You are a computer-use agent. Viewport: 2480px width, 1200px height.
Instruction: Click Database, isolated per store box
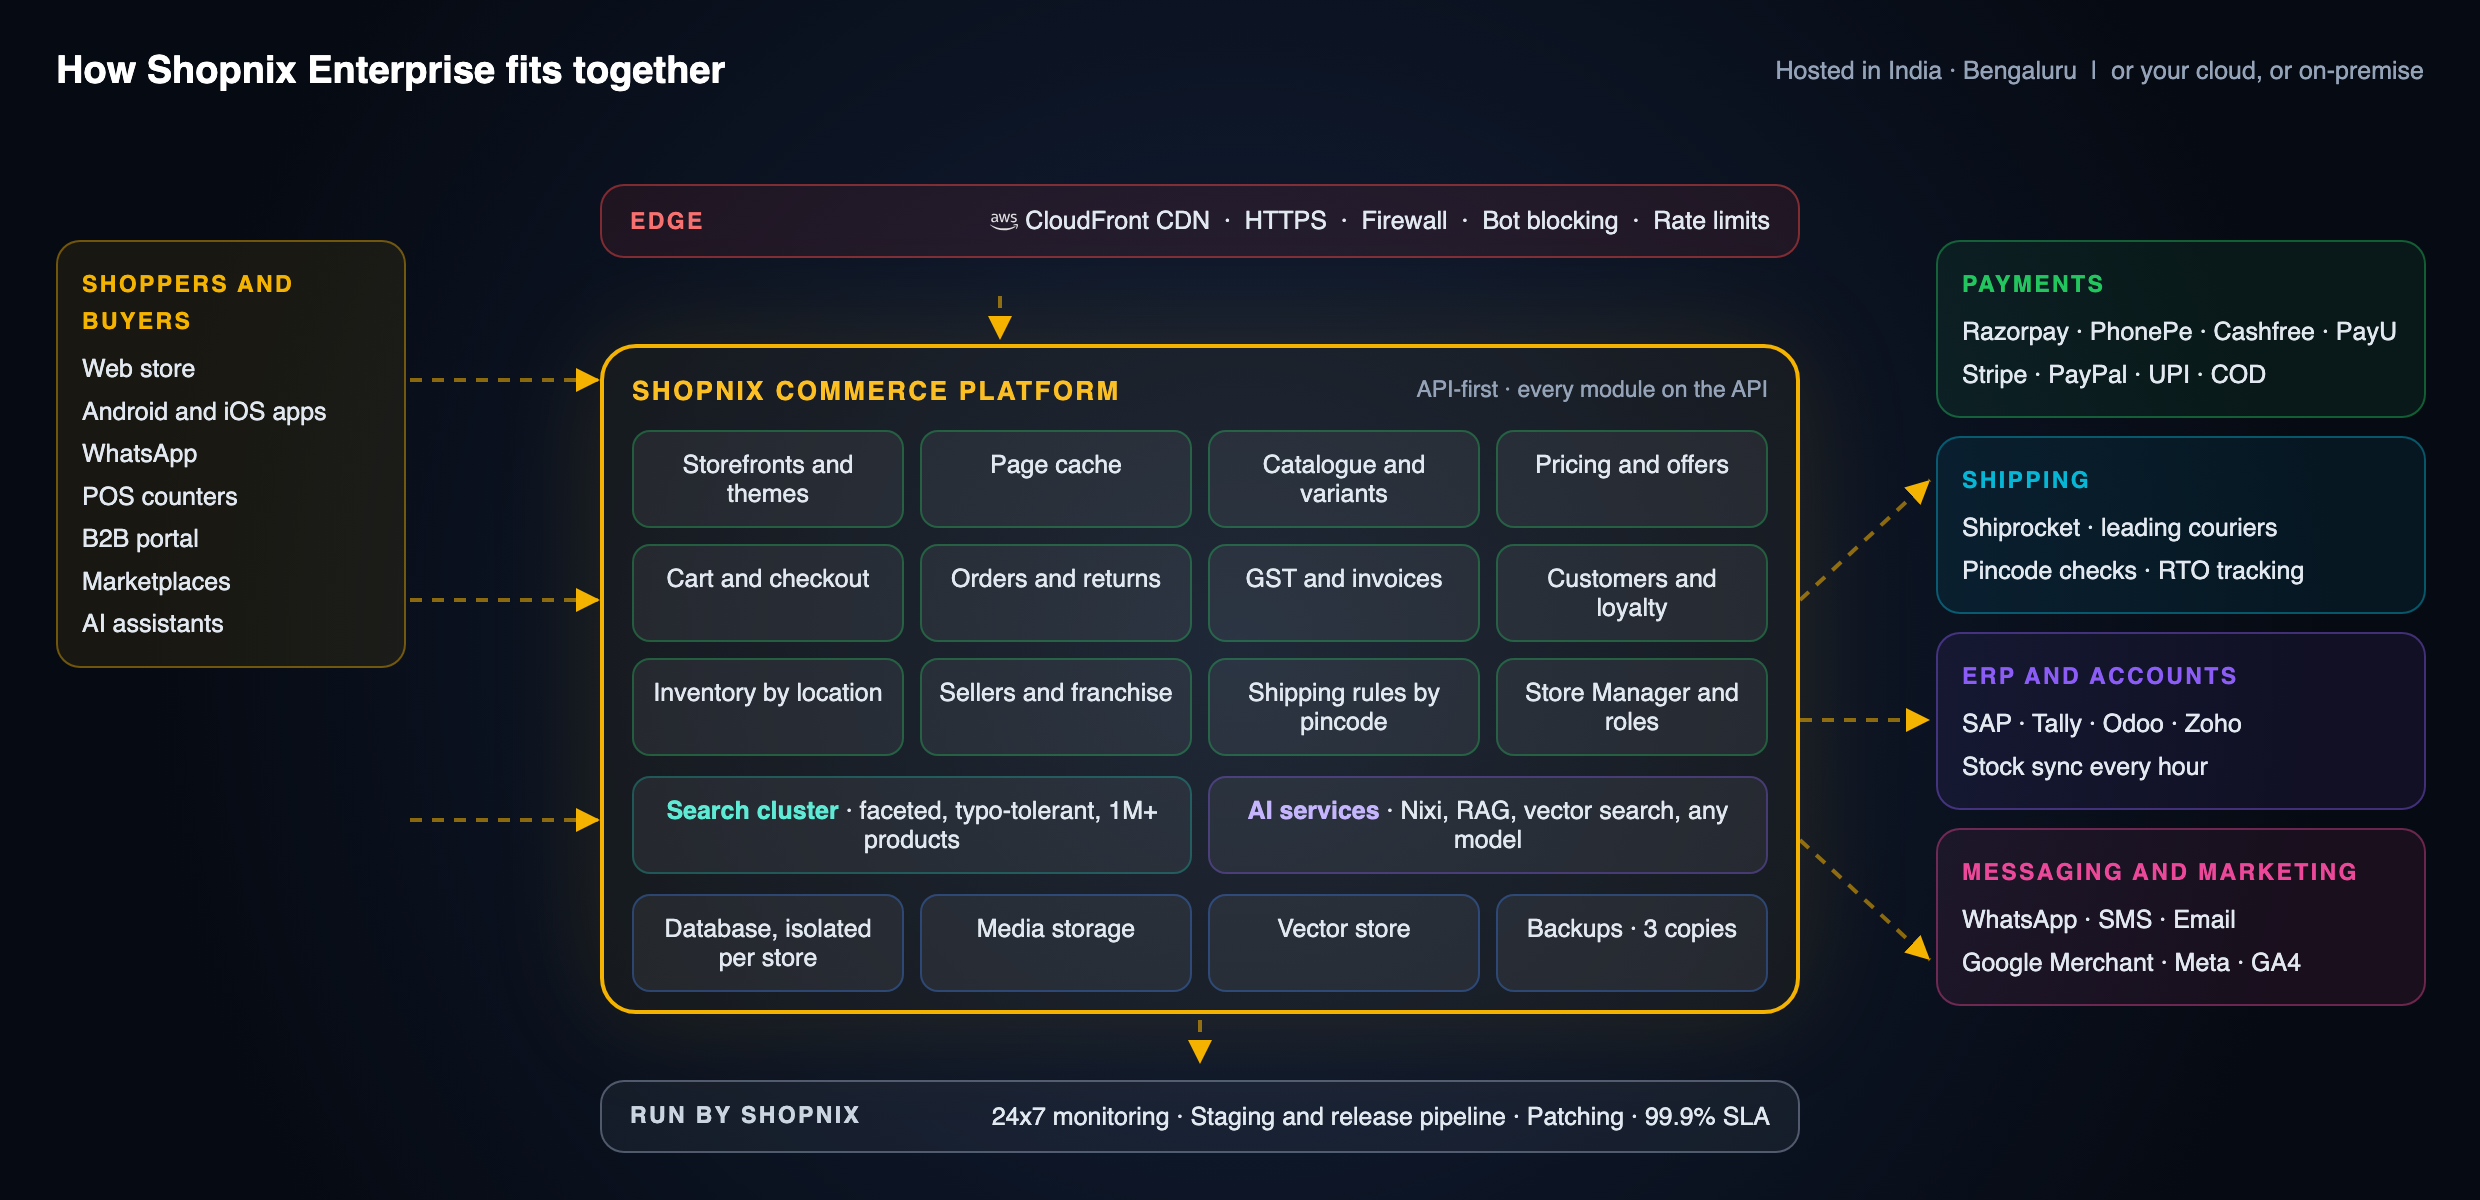tap(768, 943)
